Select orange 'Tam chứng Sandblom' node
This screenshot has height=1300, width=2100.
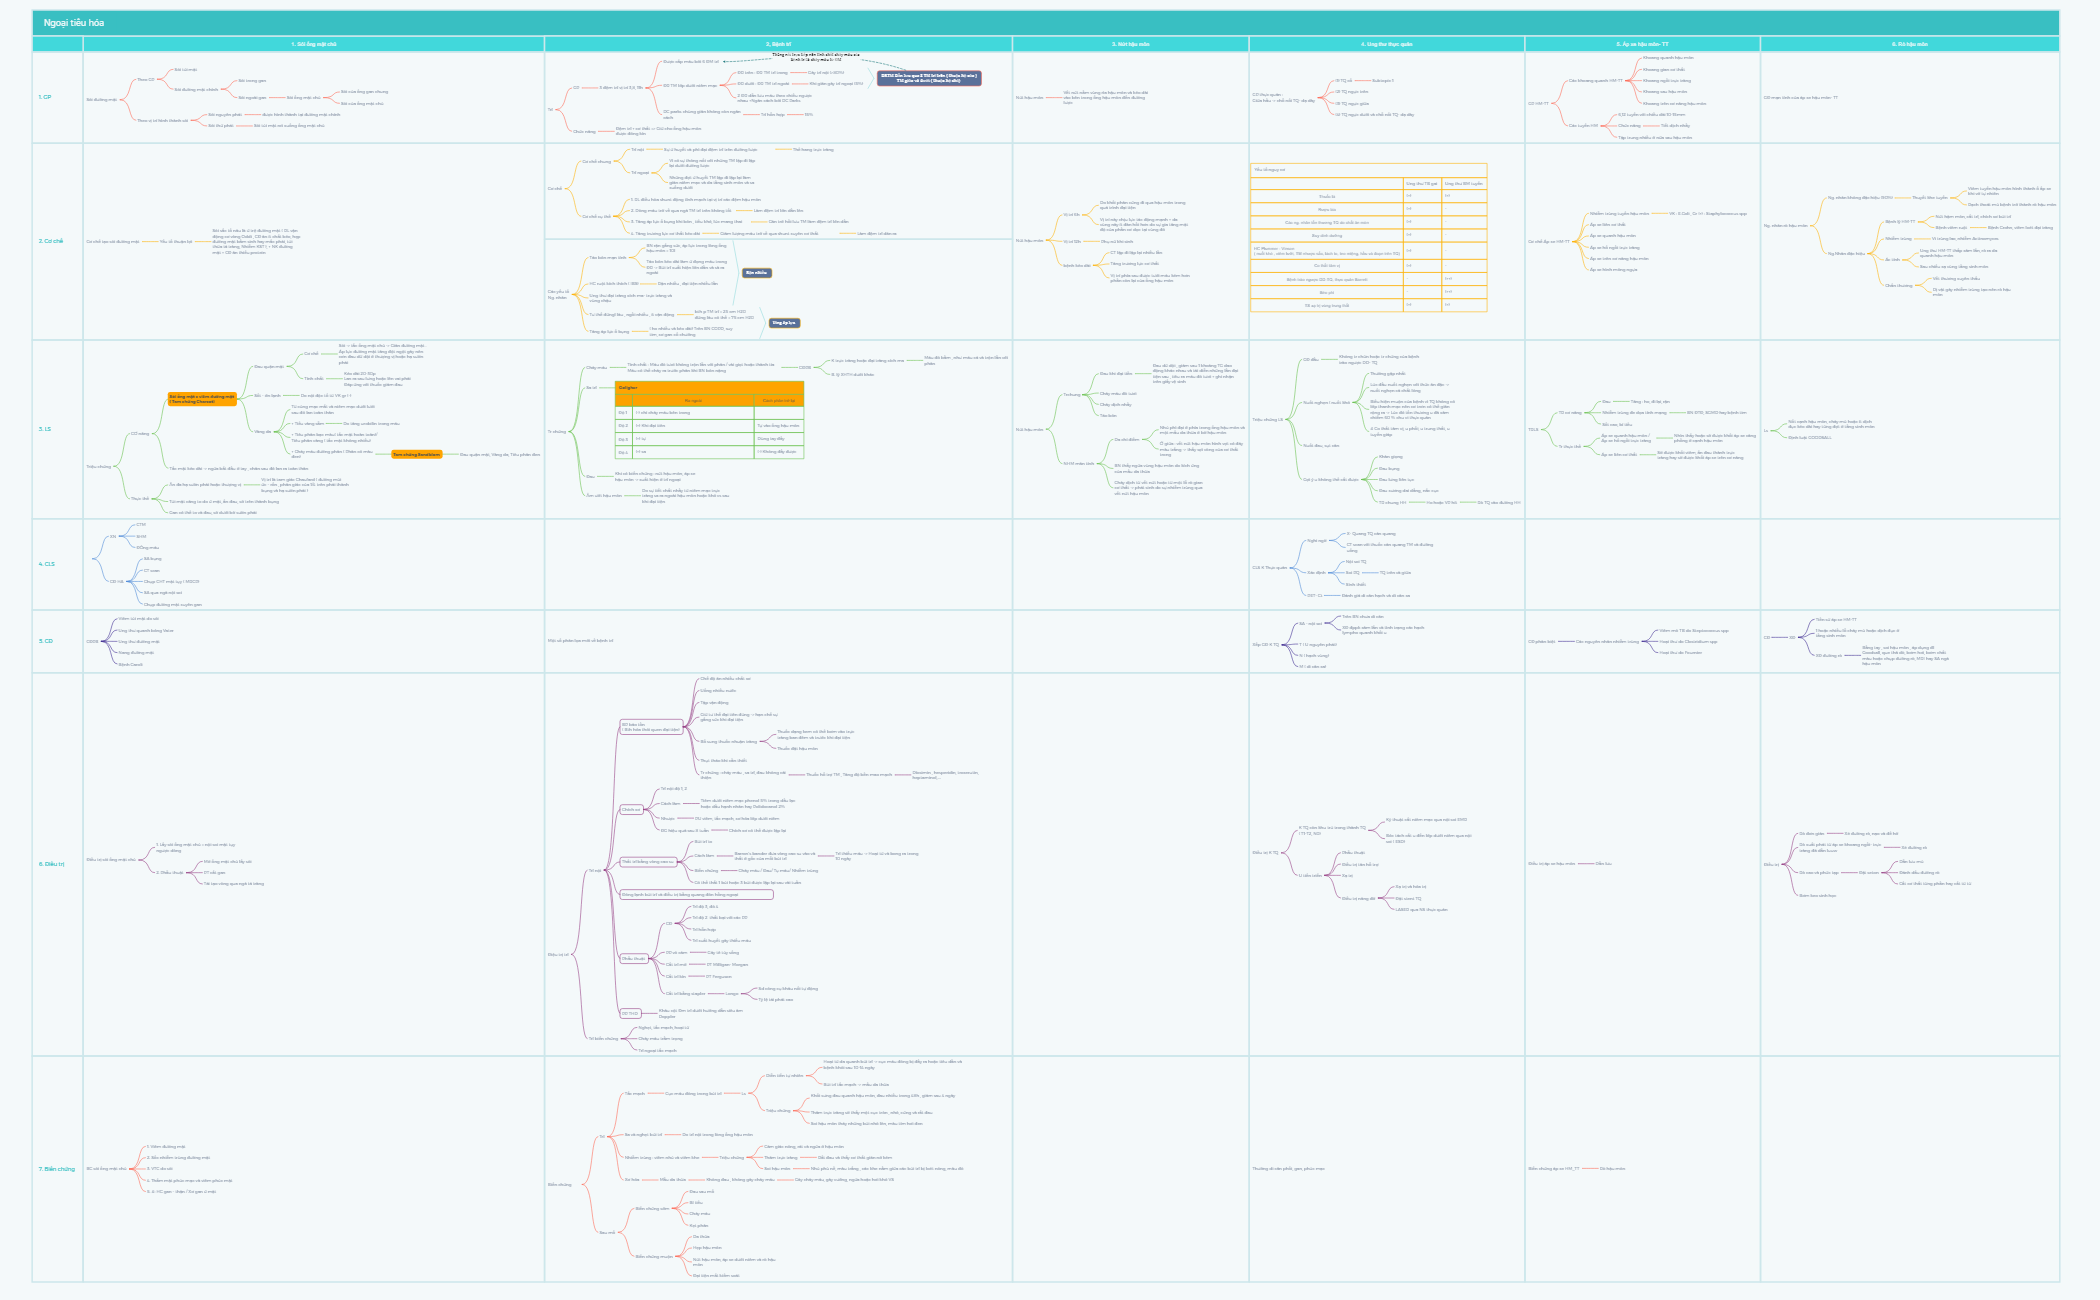[416, 454]
